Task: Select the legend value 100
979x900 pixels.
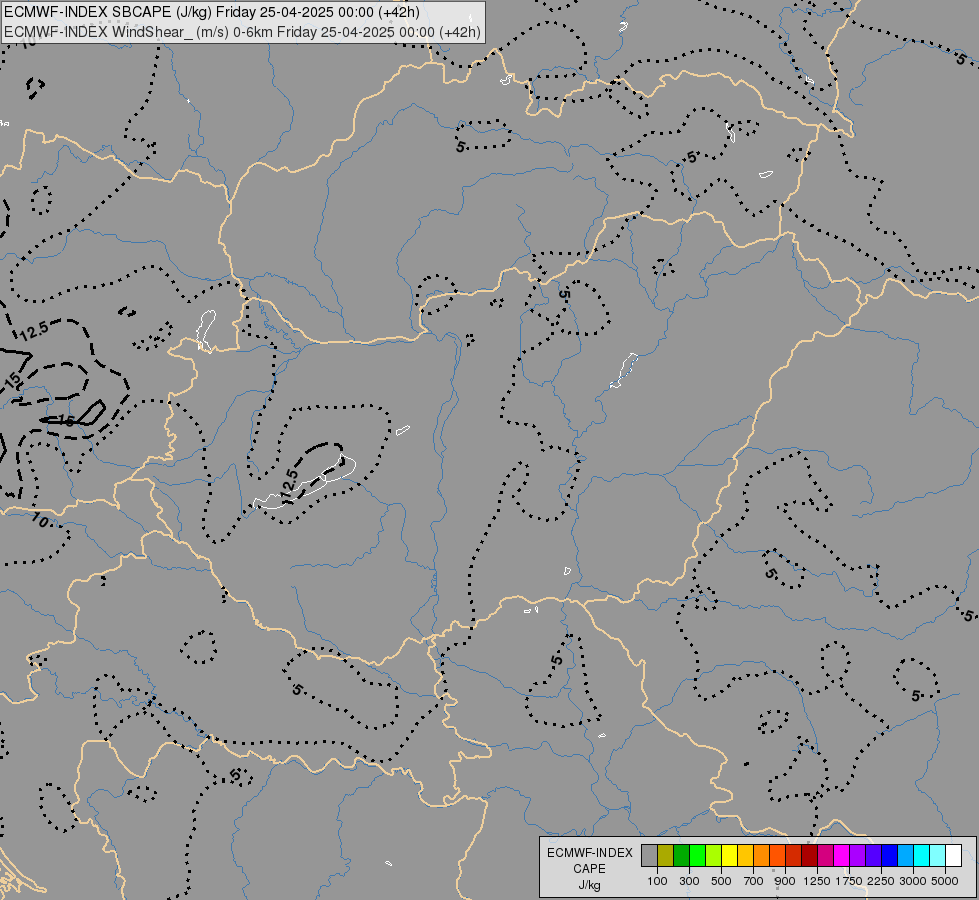Action: click(657, 881)
